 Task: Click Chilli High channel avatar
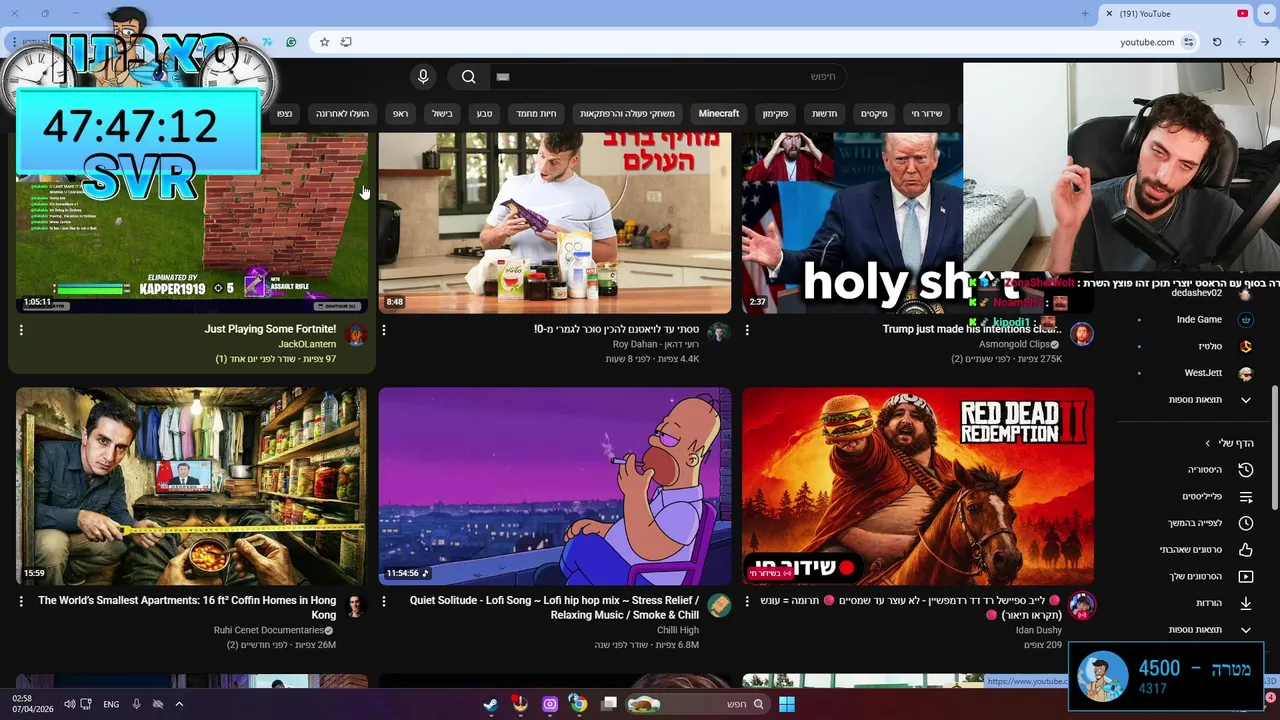coord(718,606)
